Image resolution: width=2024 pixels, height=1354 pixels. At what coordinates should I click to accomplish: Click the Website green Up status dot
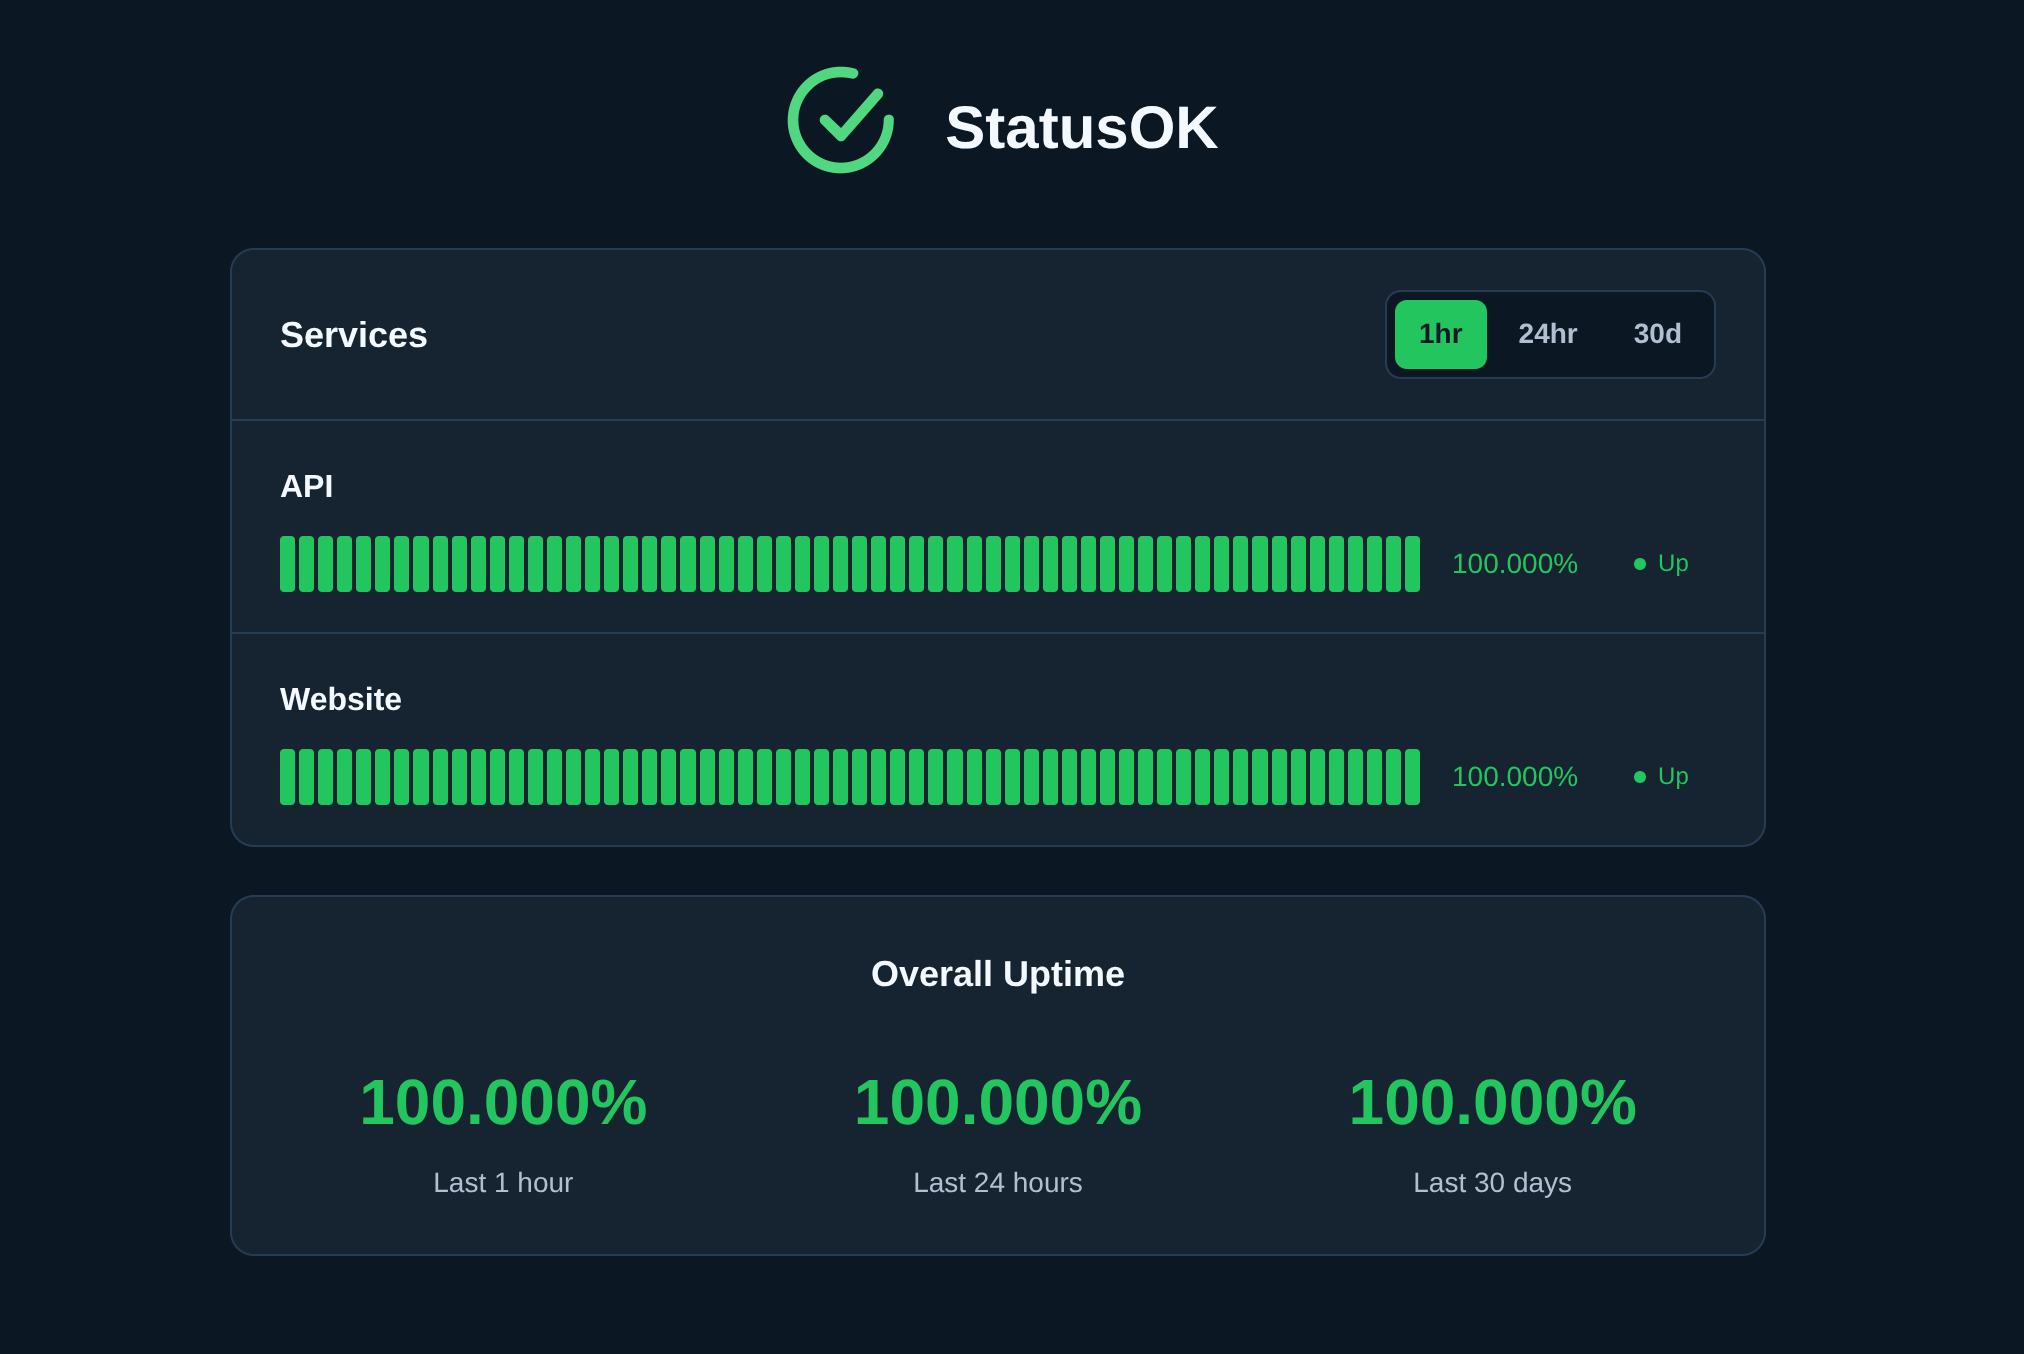pos(1640,777)
